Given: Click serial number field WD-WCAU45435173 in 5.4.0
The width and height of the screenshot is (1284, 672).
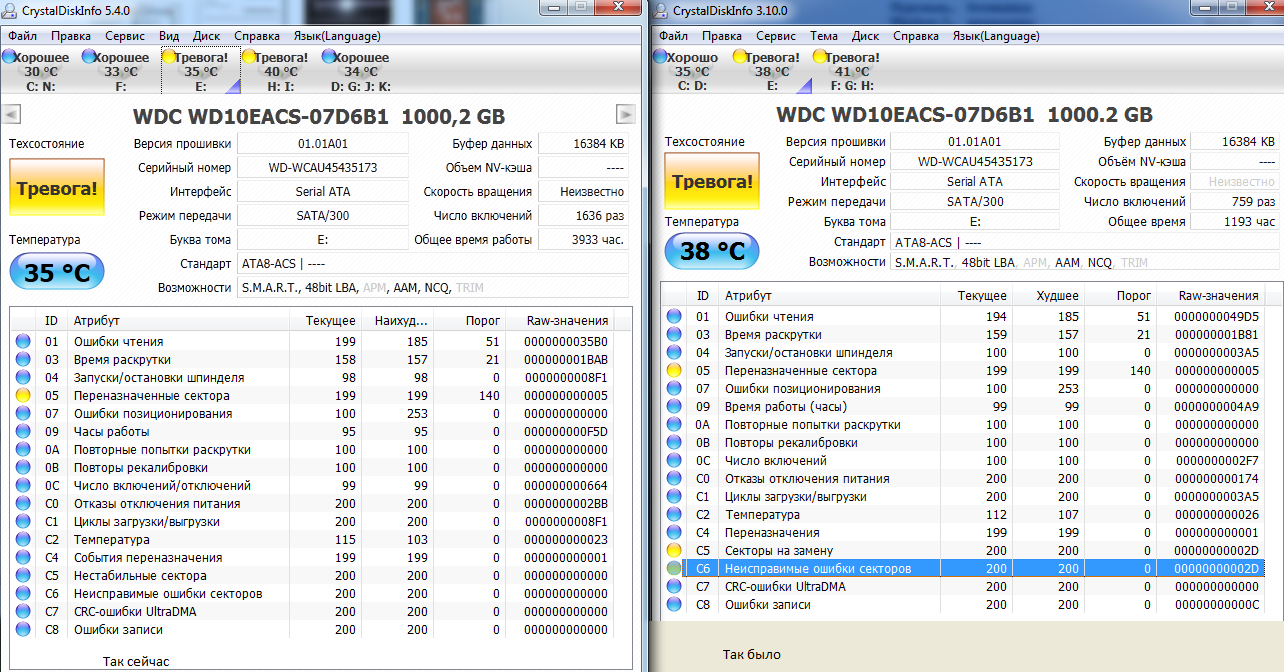Looking at the screenshot, I should [x=323, y=167].
